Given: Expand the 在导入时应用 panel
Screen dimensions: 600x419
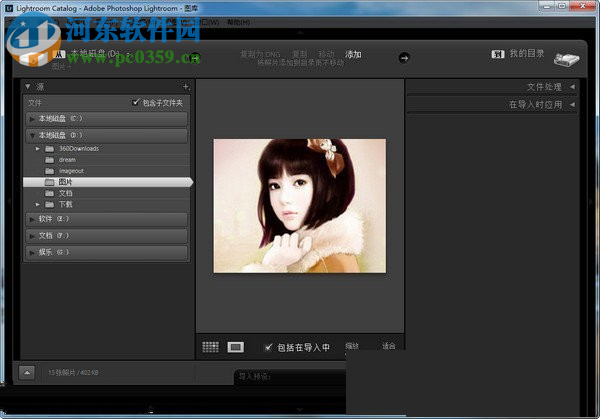Looking at the screenshot, I should [x=572, y=104].
